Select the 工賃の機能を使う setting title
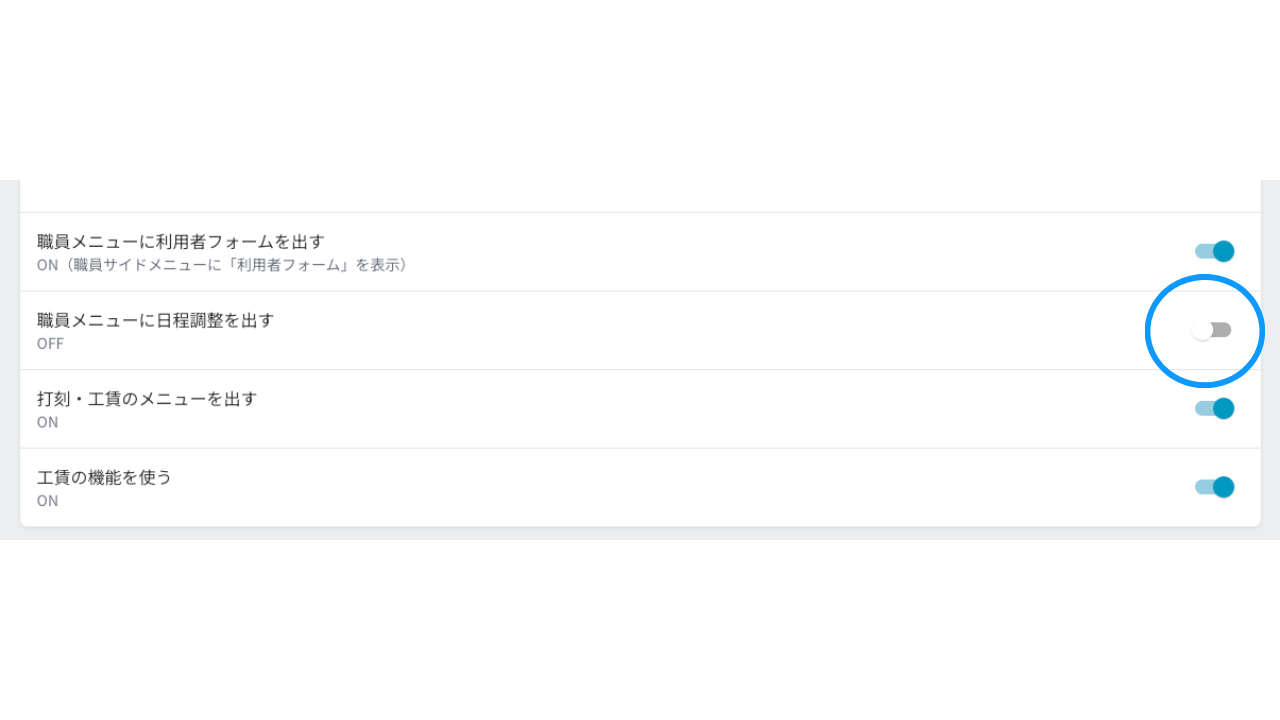Screen dimensions: 1280x720 click(x=104, y=477)
